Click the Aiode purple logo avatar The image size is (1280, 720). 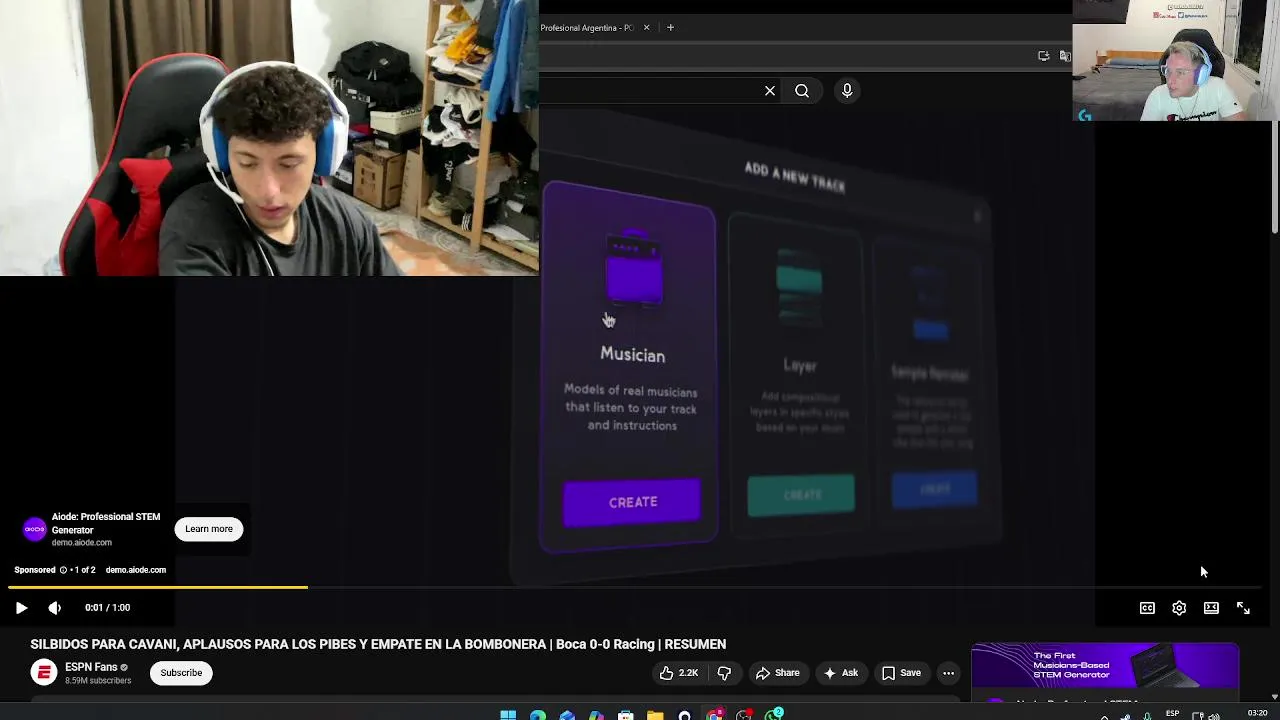coord(35,529)
